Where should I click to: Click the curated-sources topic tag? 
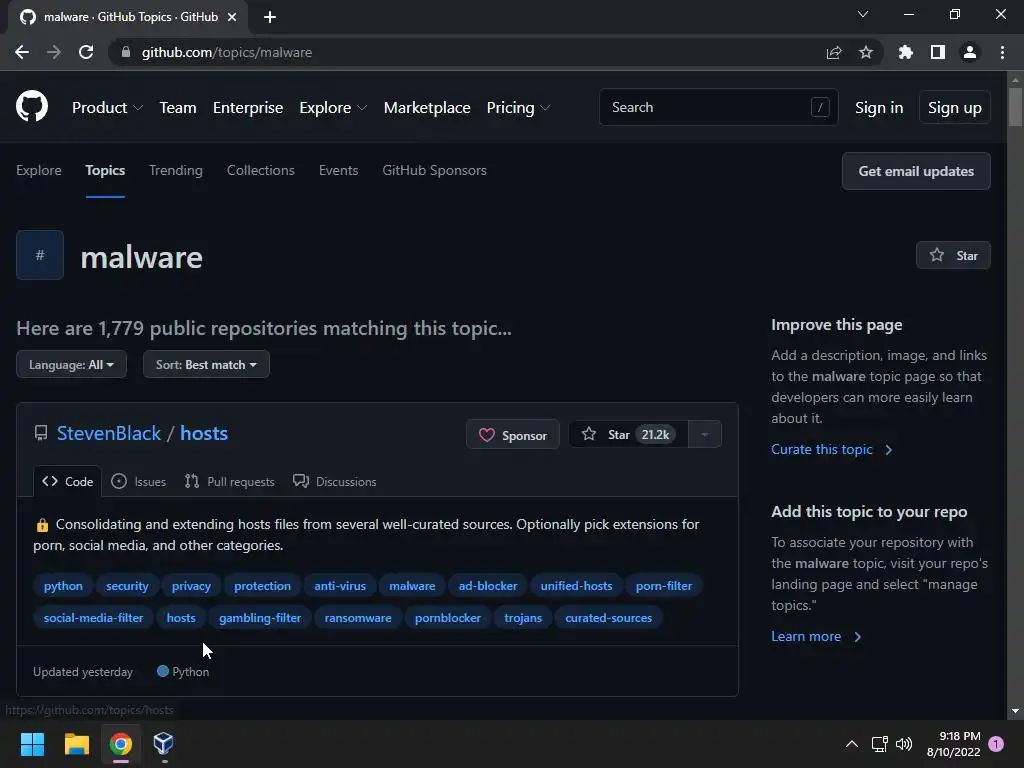(609, 618)
